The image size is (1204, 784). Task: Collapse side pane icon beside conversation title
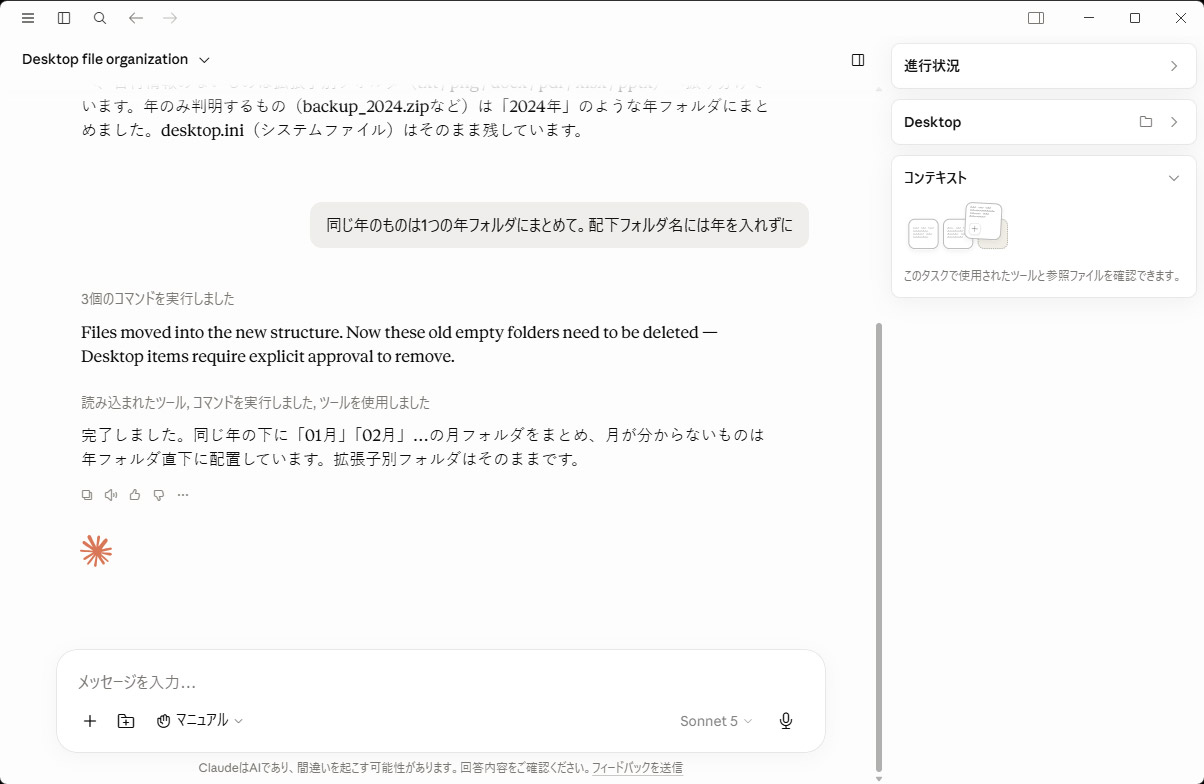pos(858,60)
